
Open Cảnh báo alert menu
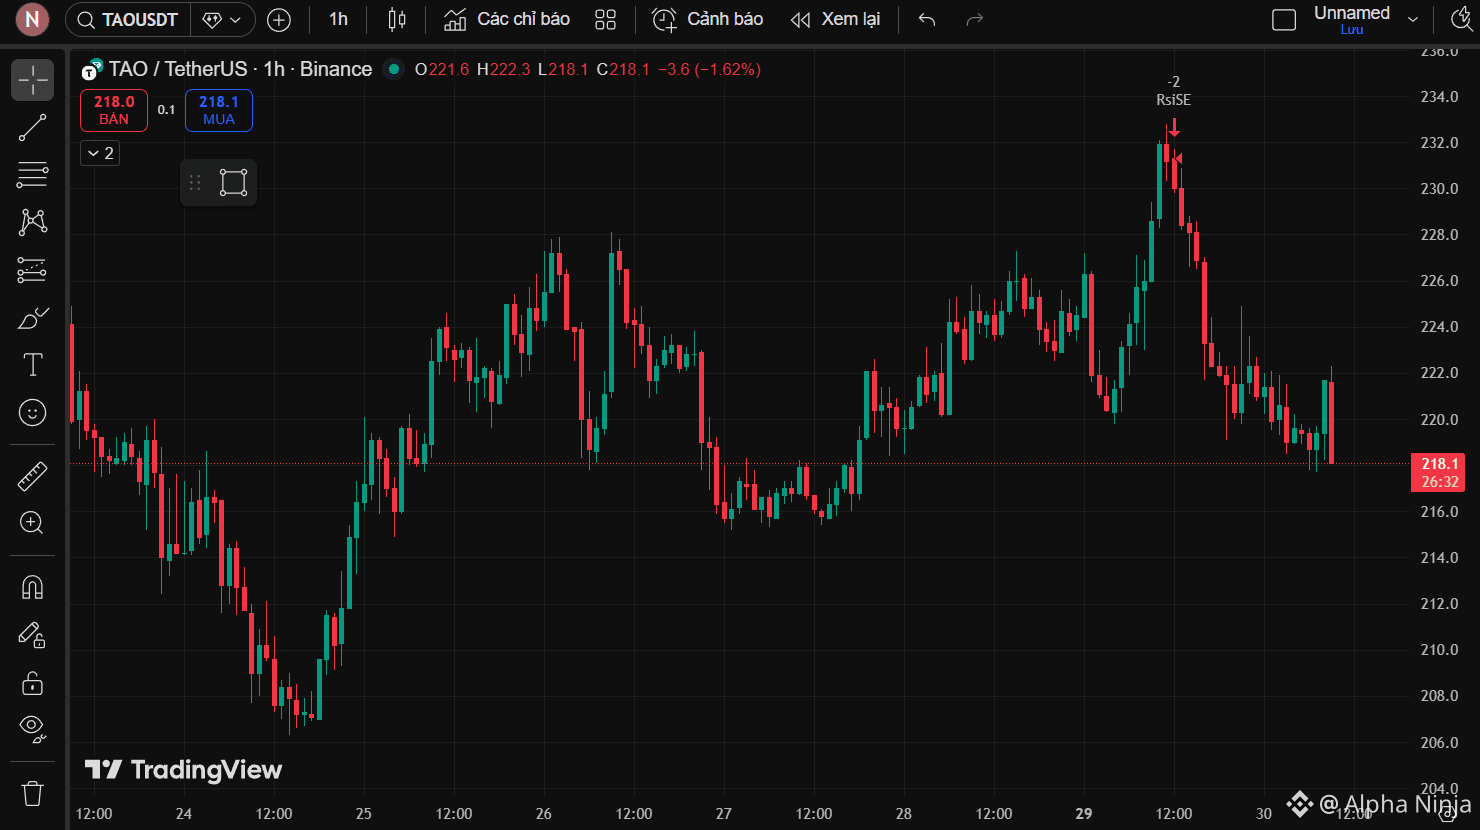tap(707, 20)
